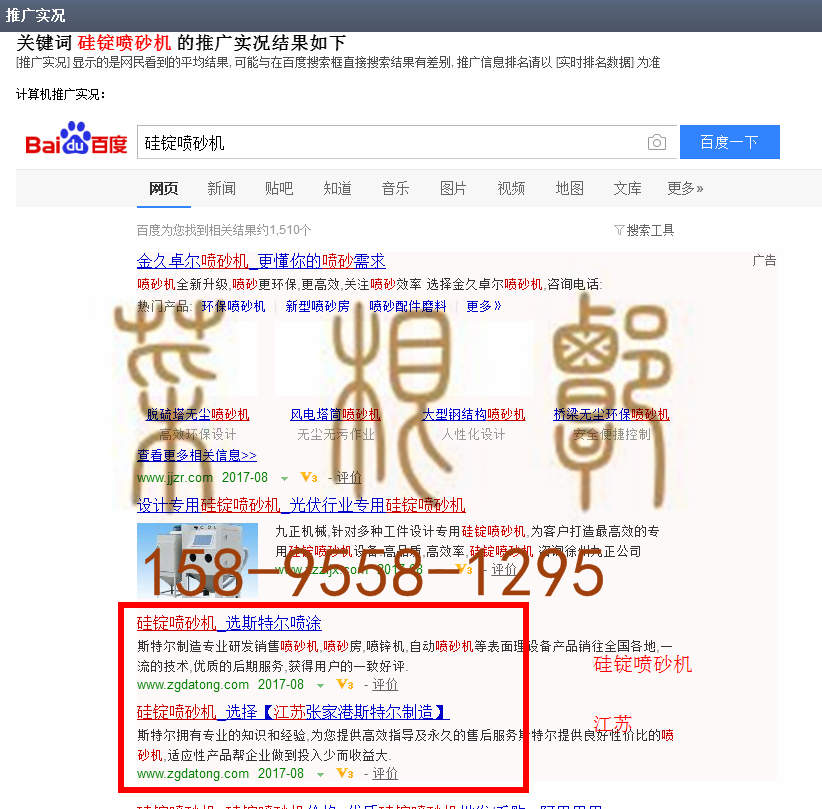The image size is (822, 809).
Task: Open 脱硫塔无尘喷砂机 link
Action: pyautogui.click(x=198, y=415)
